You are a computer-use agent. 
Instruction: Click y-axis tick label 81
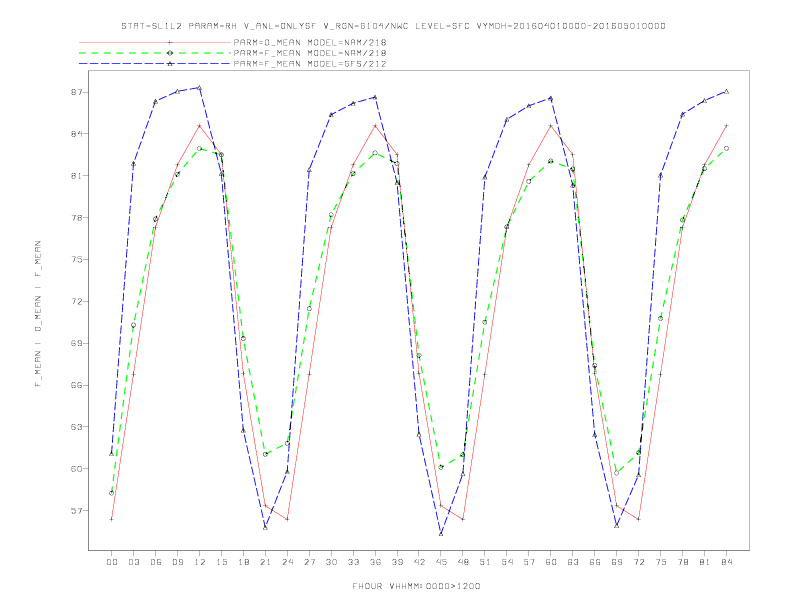coord(77,176)
